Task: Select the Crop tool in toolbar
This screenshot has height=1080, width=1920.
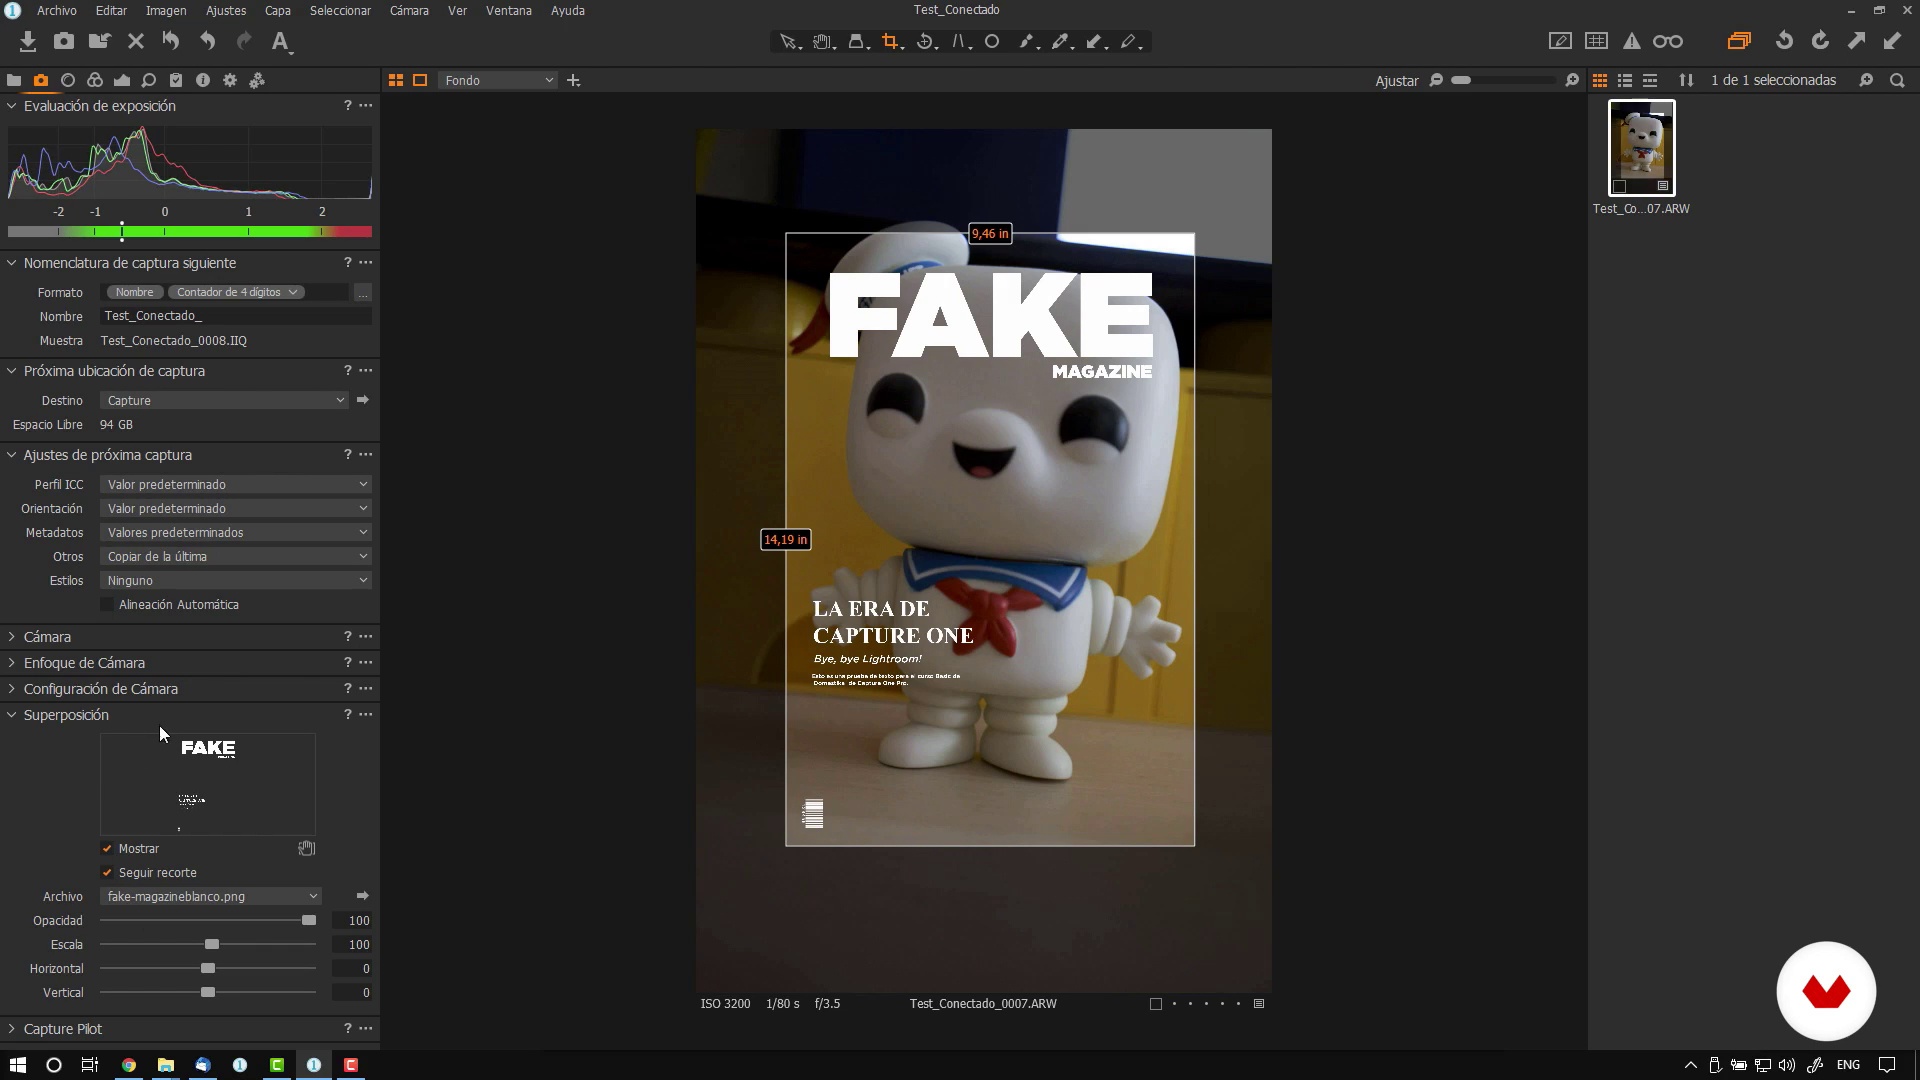Action: pos(889,42)
